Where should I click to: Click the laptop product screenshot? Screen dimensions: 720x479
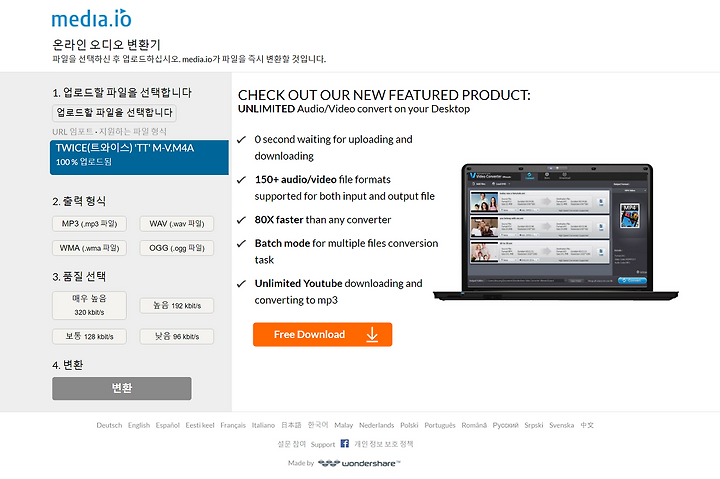pos(556,232)
